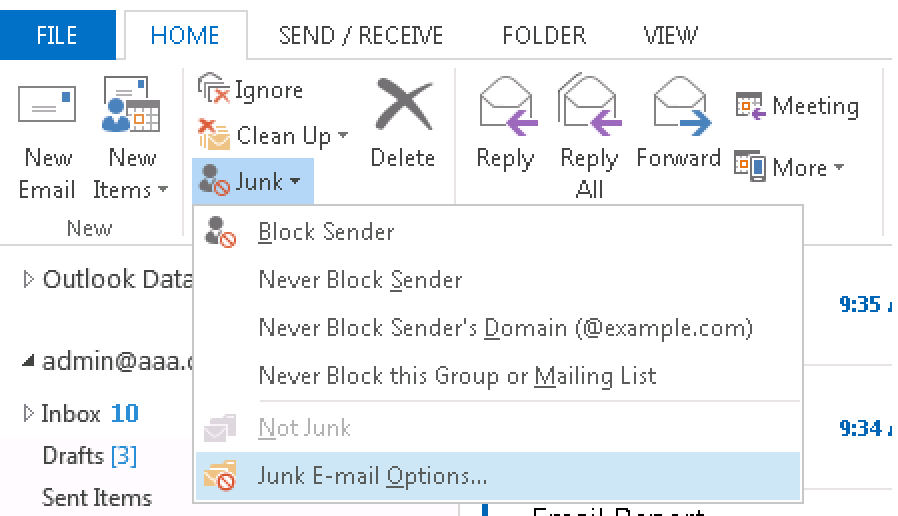Switch to the SEND / RECEIVE tab
The height and width of the screenshot is (516, 898).
[361, 36]
